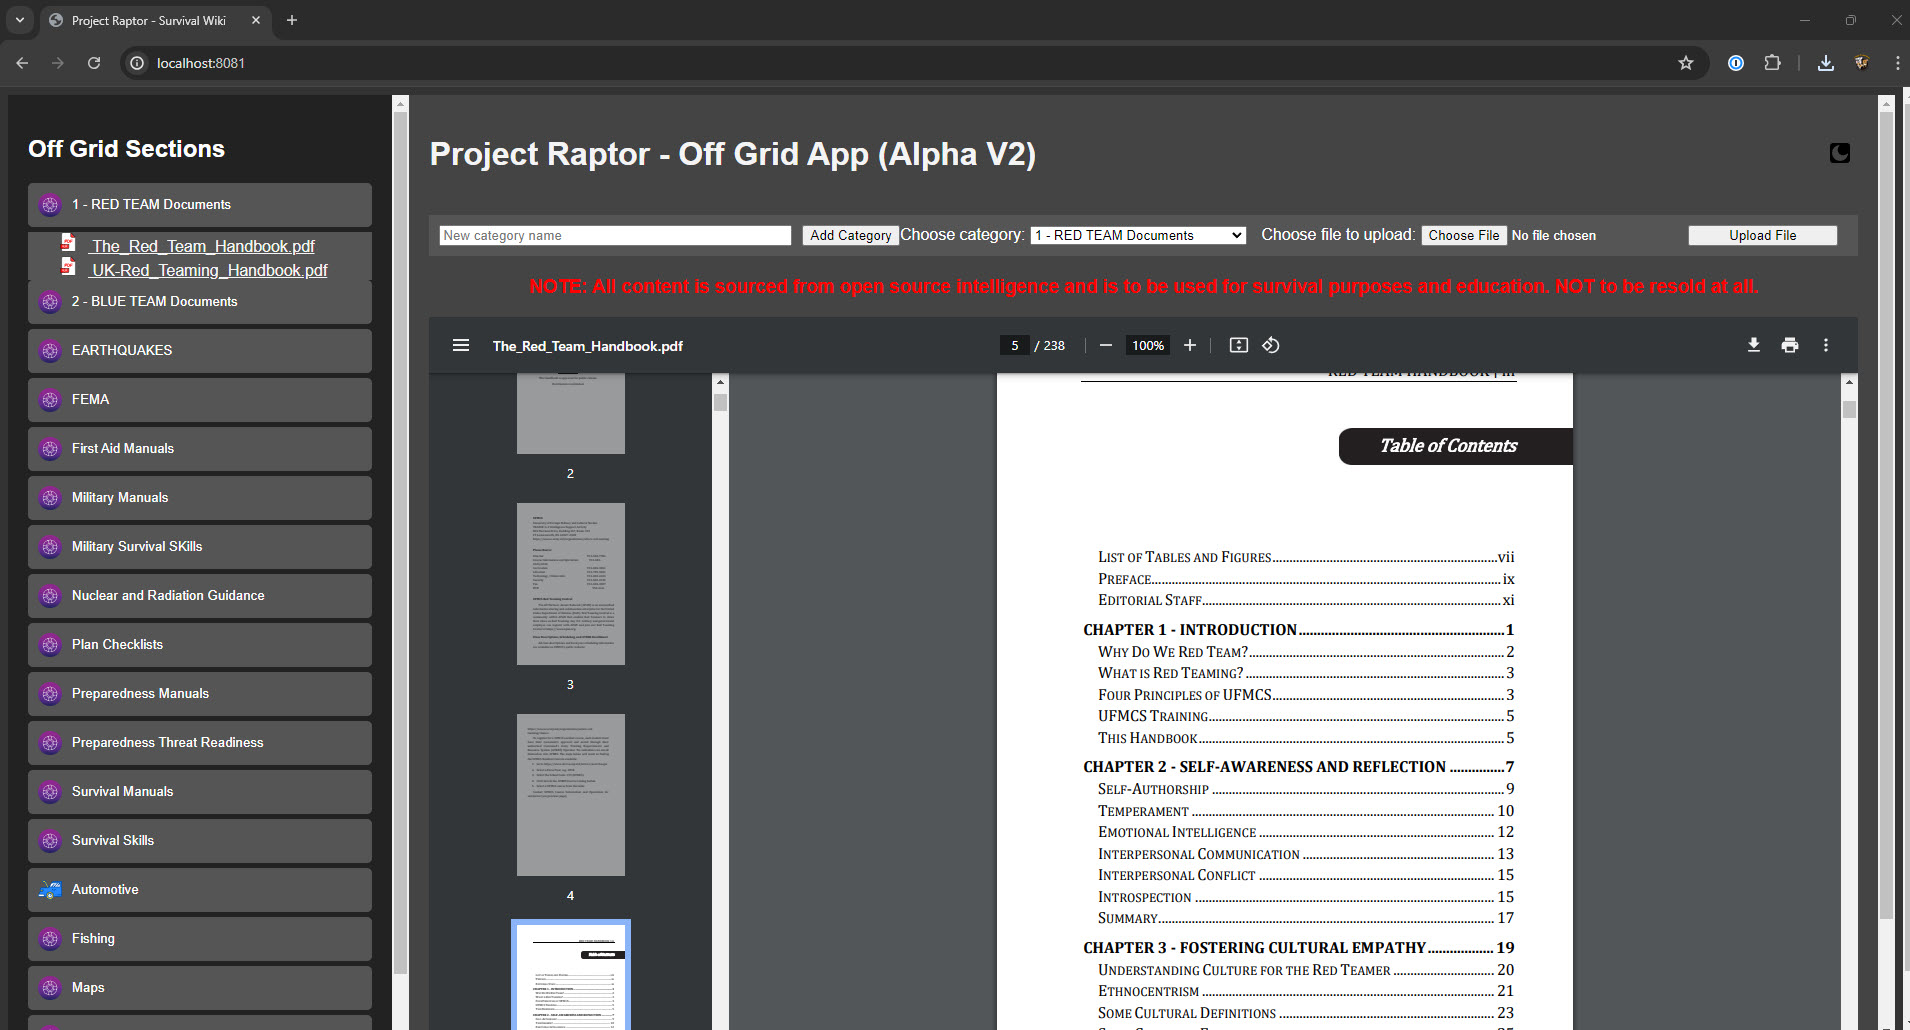Open Plan Checklists section
This screenshot has height=1030, width=1910.
tap(200, 644)
